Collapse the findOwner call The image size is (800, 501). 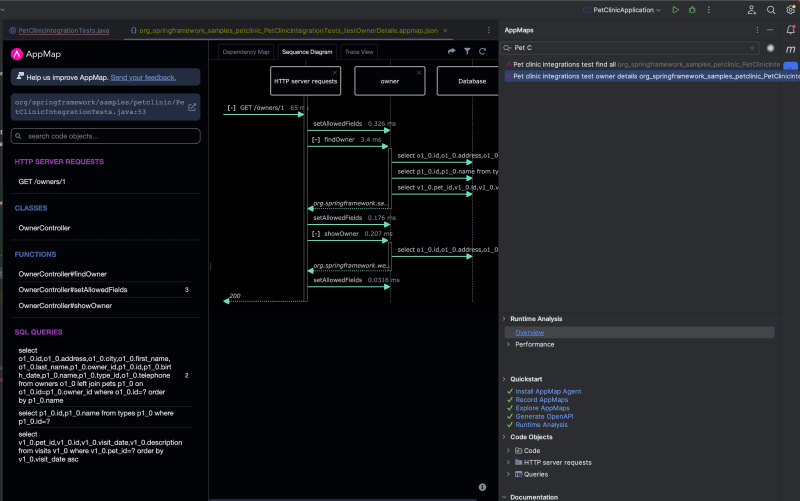tap(316, 140)
